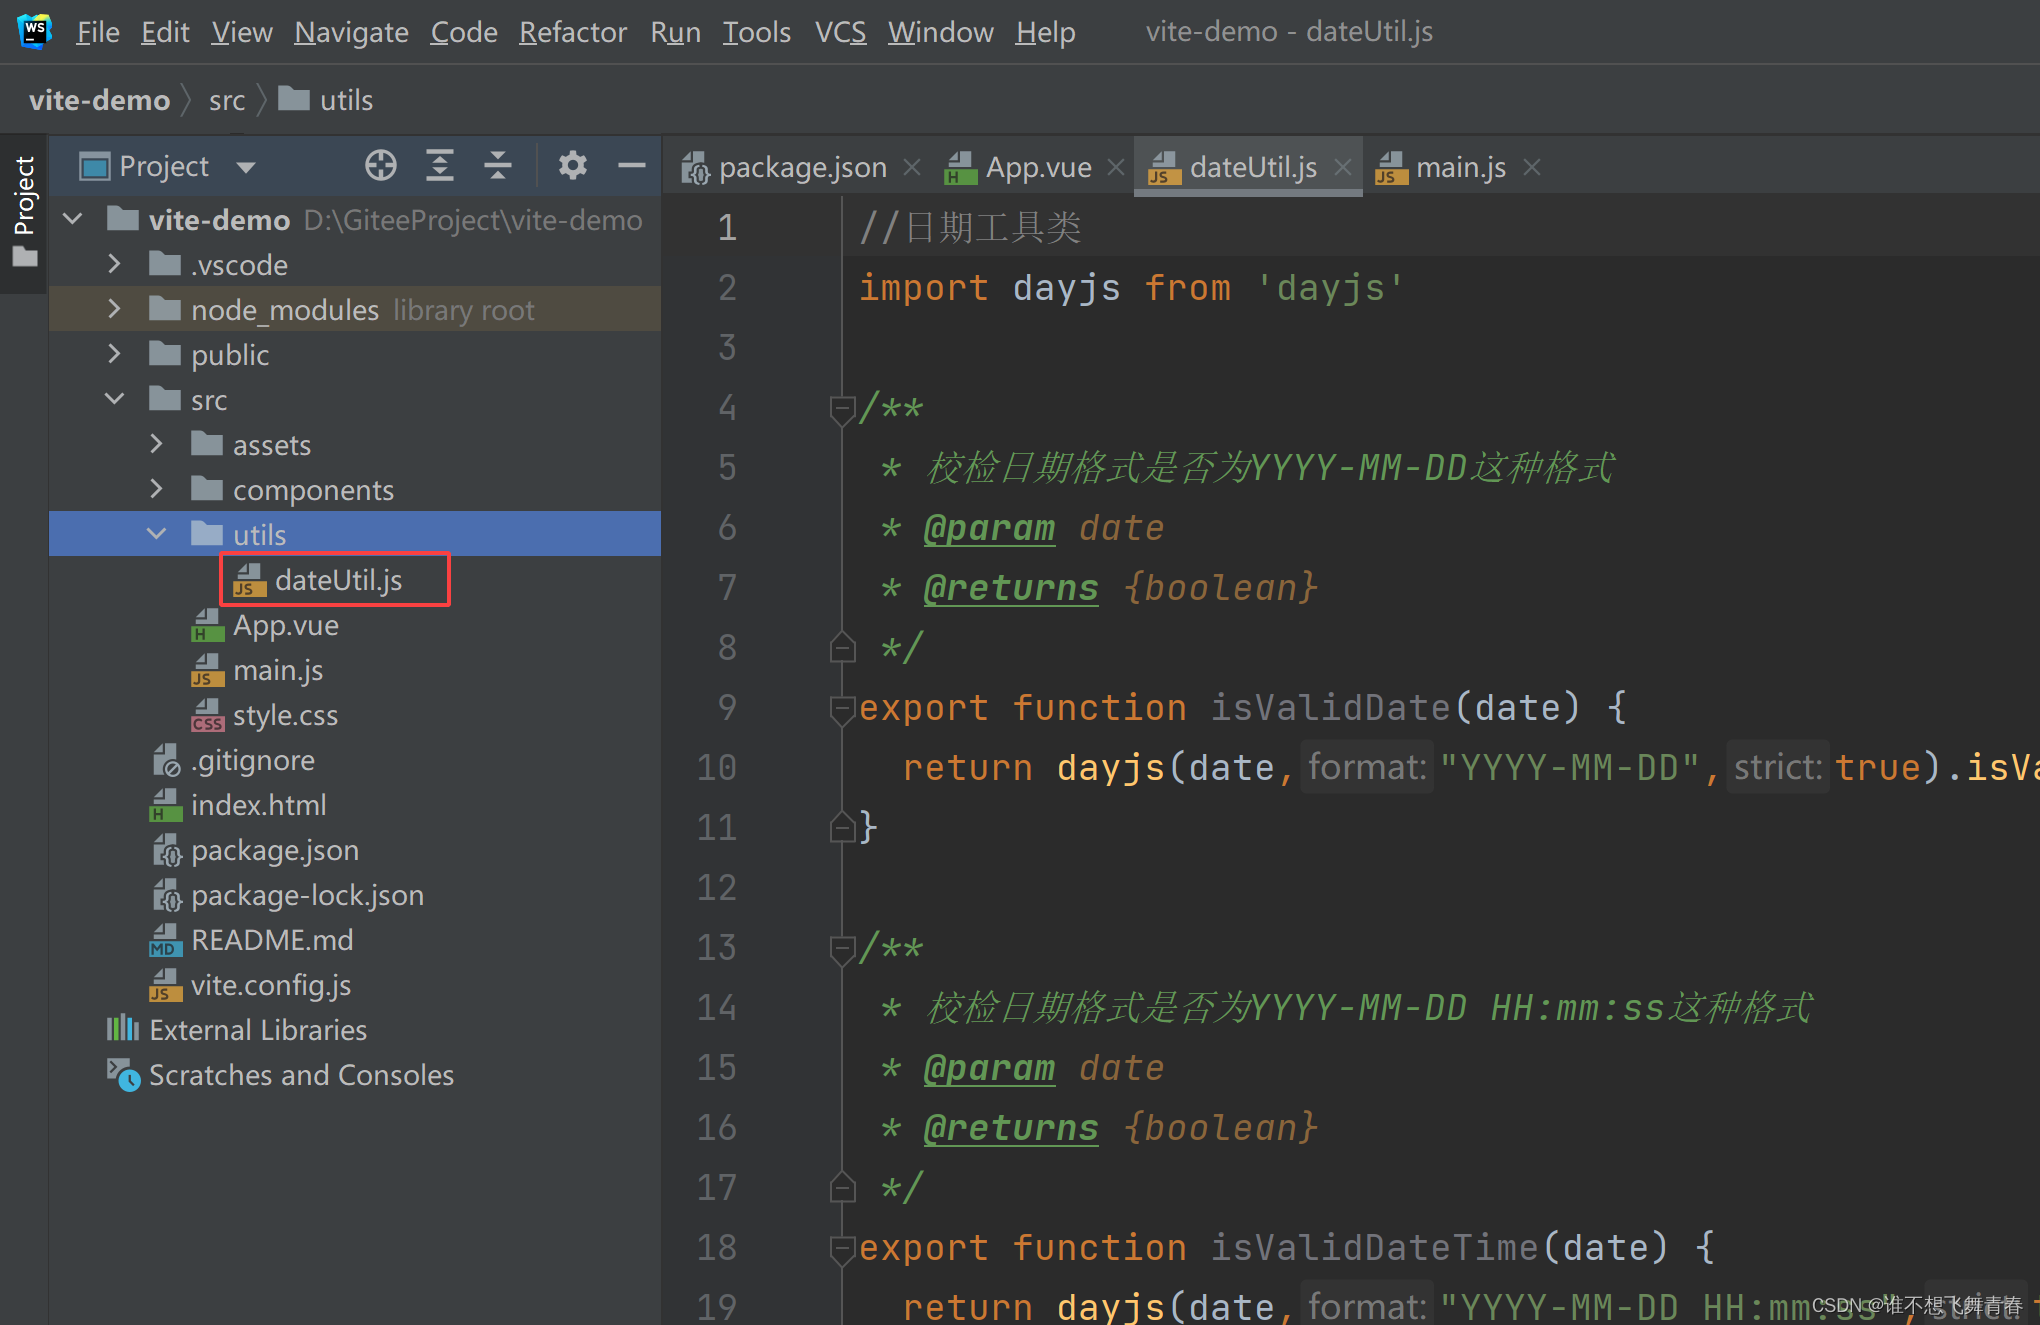Click the Collapse All icon in Project panel

click(497, 165)
